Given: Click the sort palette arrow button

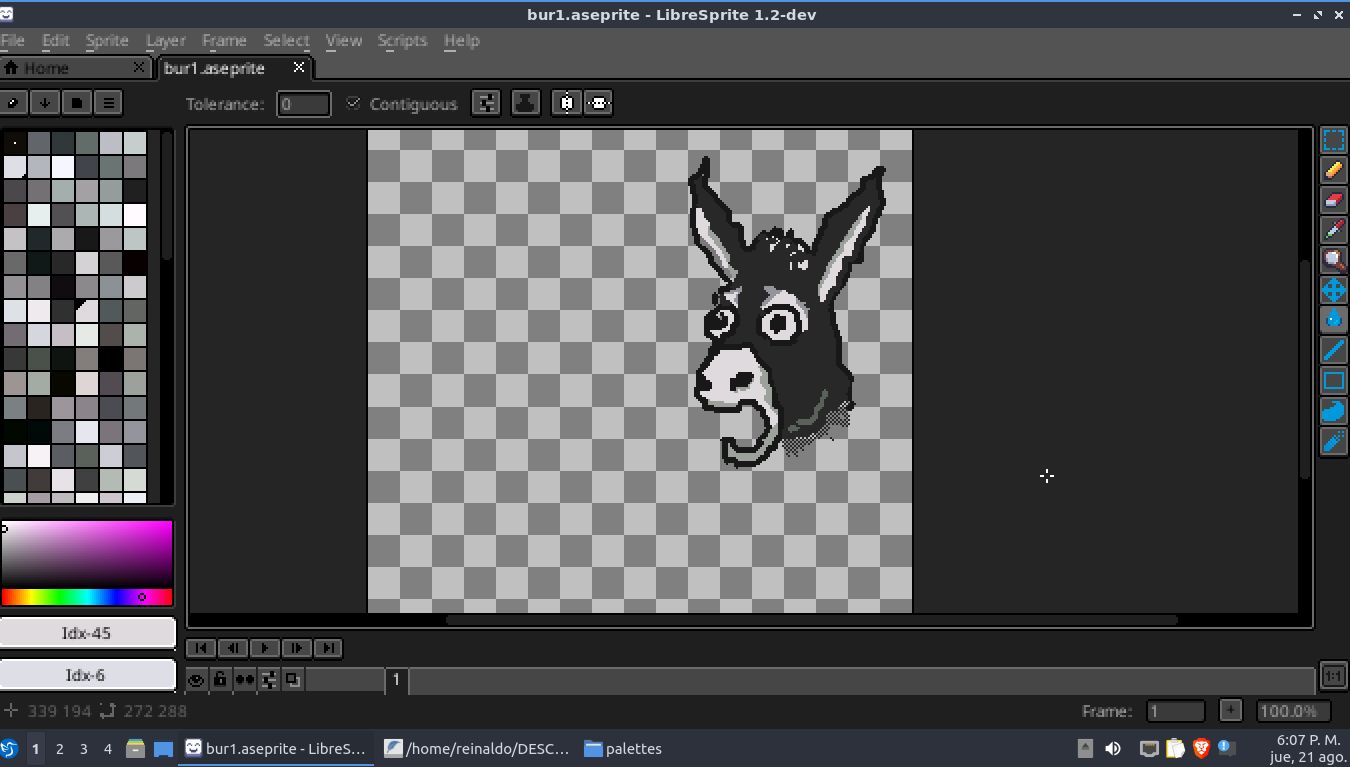Looking at the screenshot, I should [44, 102].
